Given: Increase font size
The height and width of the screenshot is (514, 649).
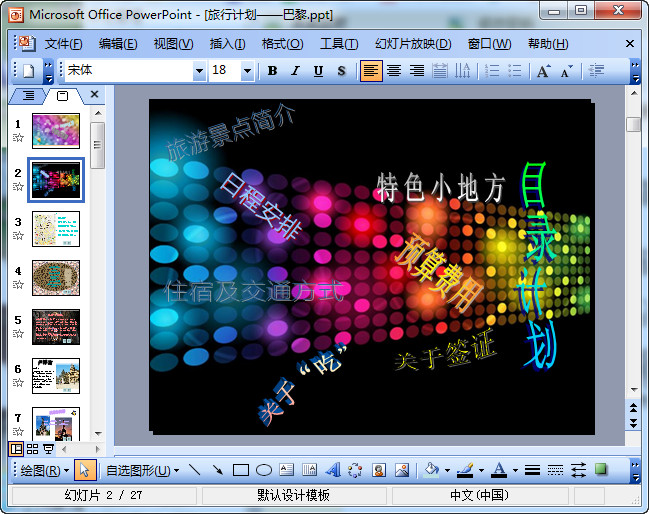Looking at the screenshot, I should click(x=543, y=71).
